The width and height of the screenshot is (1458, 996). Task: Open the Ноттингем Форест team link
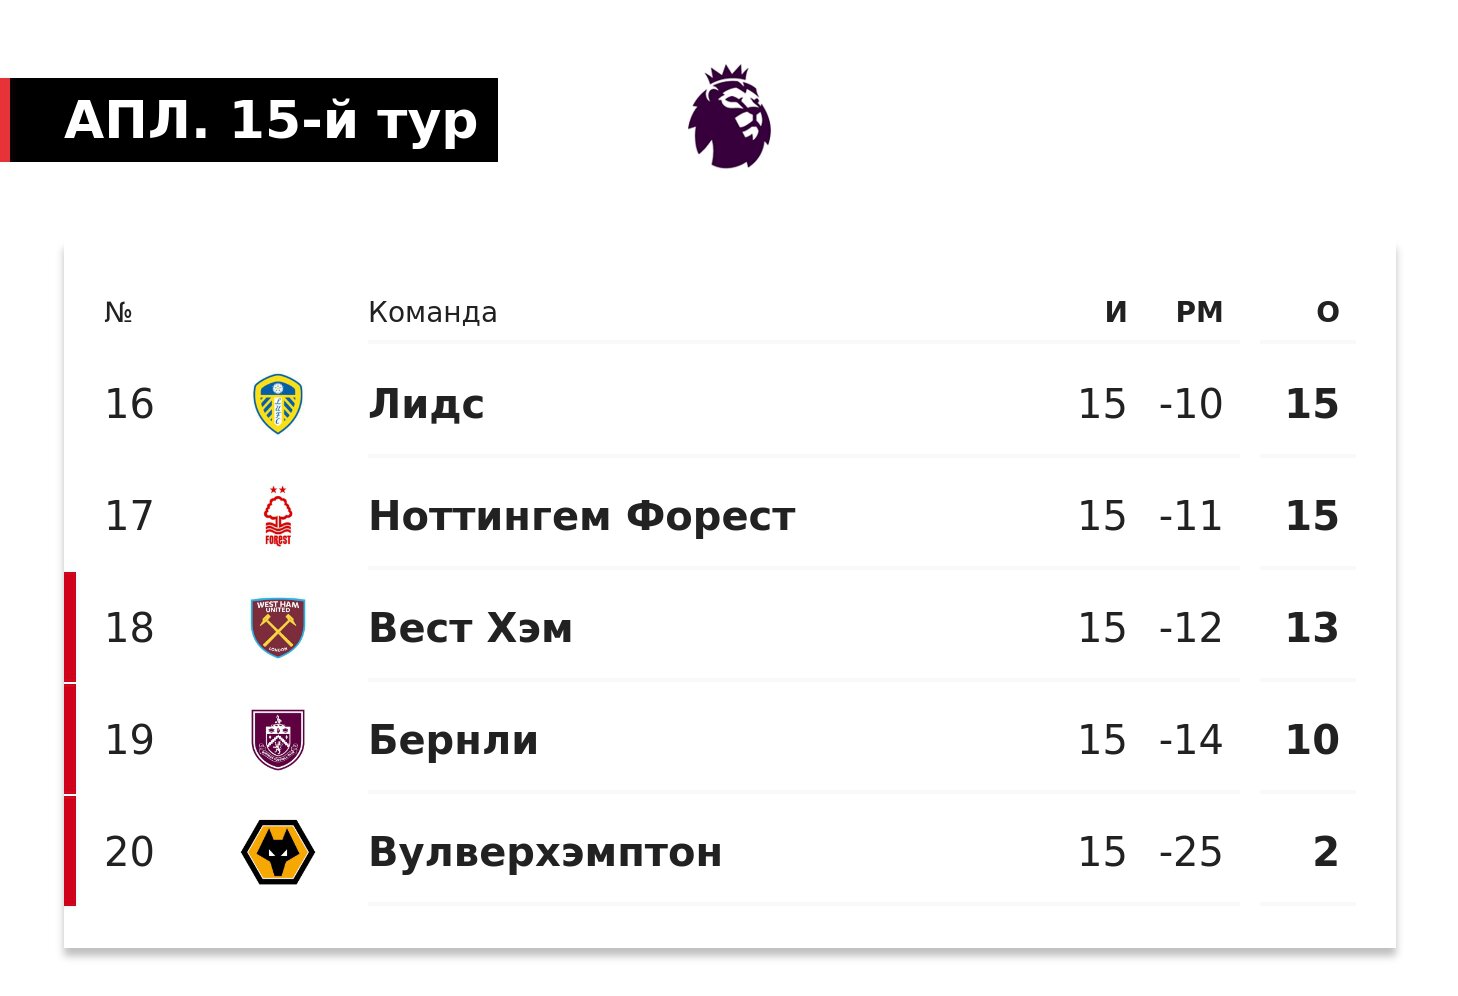[x=582, y=516]
